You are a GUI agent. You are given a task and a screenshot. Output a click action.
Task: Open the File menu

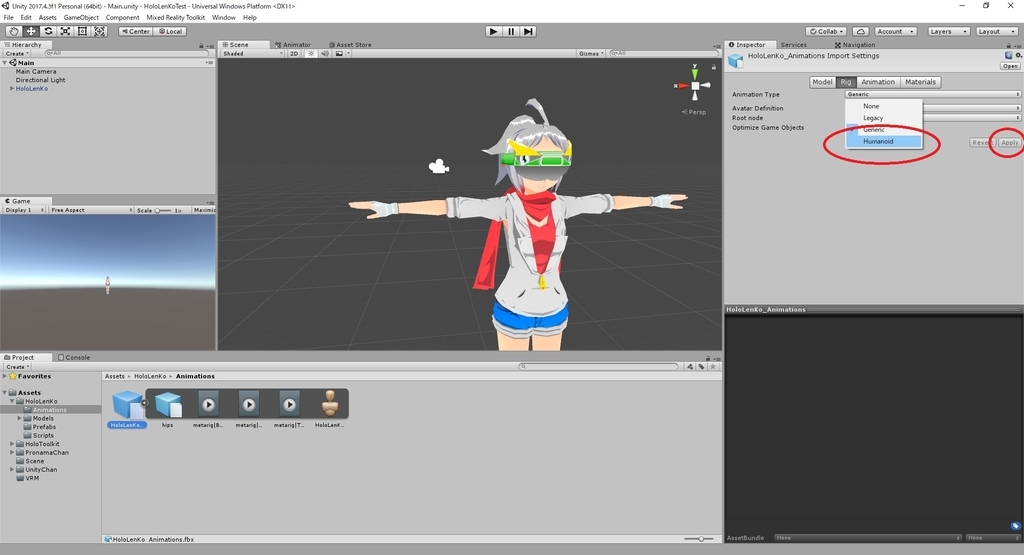click(x=8, y=18)
